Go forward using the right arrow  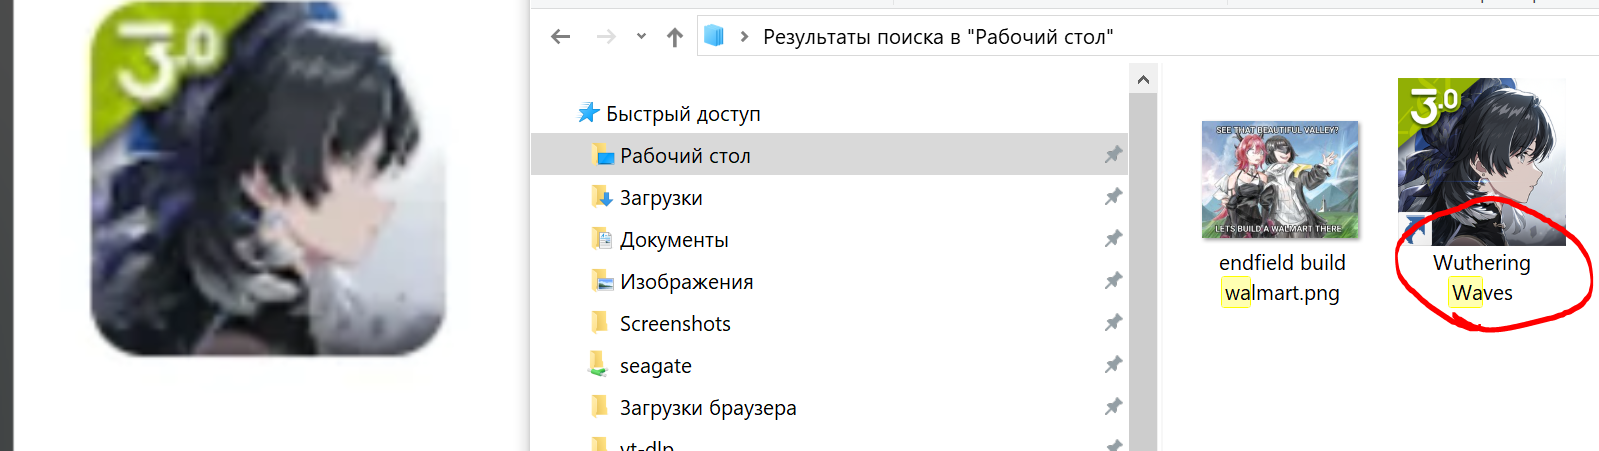[606, 37]
